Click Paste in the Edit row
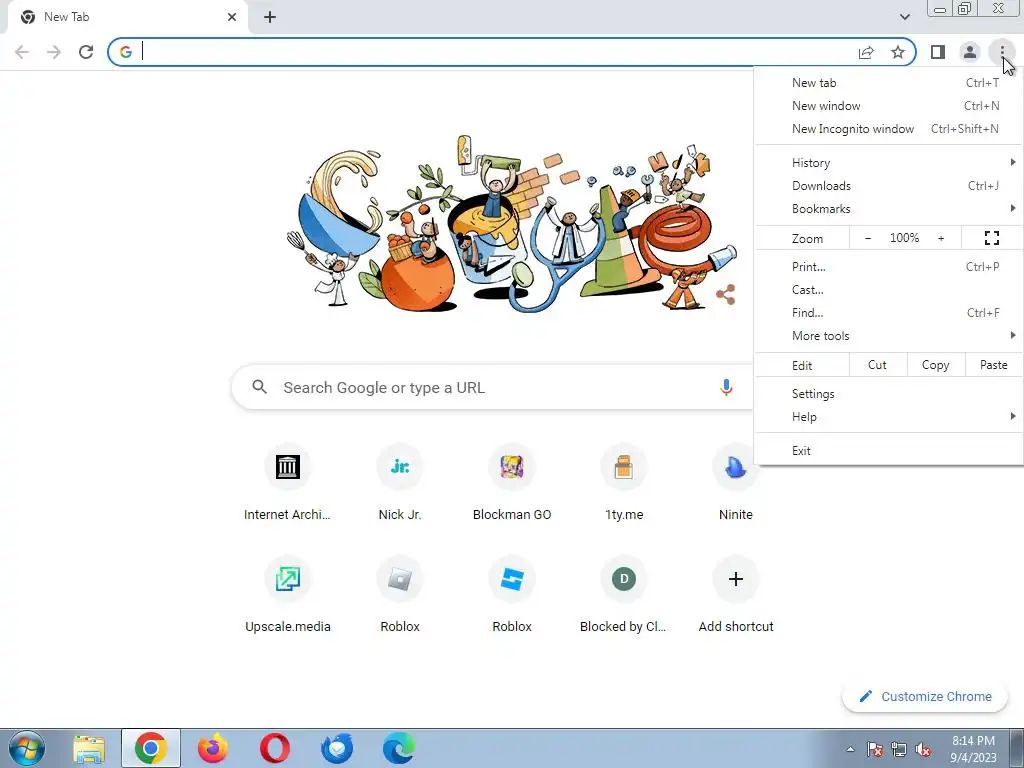The image size is (1024, 768). tap(993, 365)
